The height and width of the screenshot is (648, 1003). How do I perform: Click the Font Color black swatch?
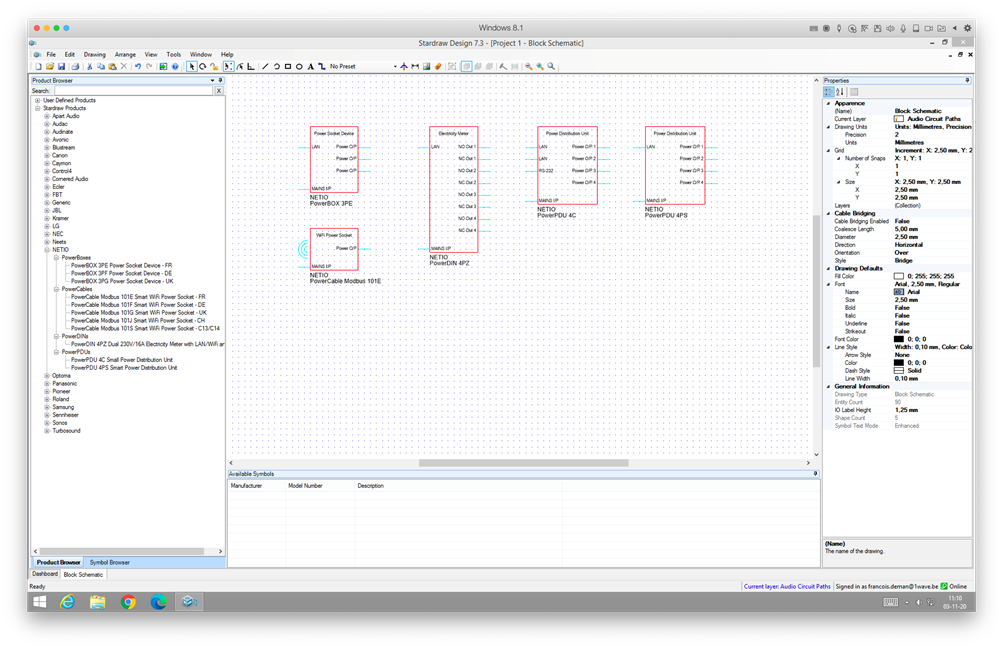[x=898, y=340]
